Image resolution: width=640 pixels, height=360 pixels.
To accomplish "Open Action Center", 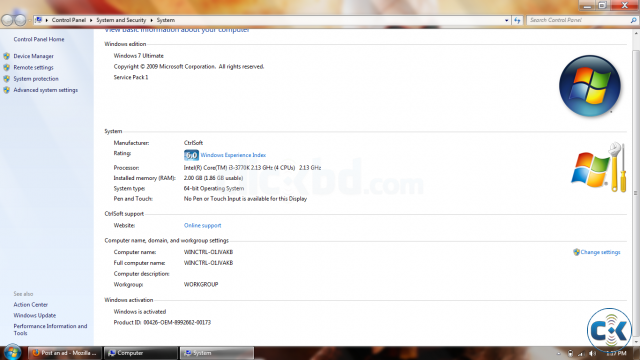I will (31, 304).
